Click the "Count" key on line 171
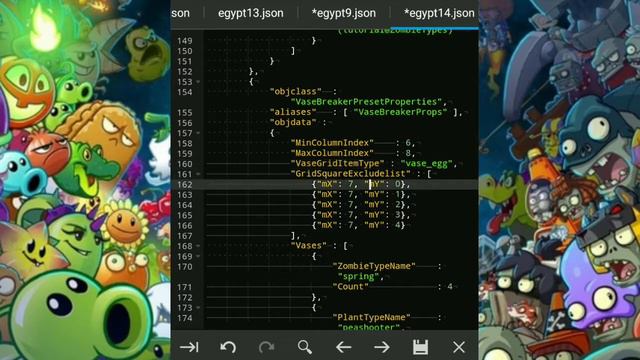The image size is (640, 360). tap(350, 287)
